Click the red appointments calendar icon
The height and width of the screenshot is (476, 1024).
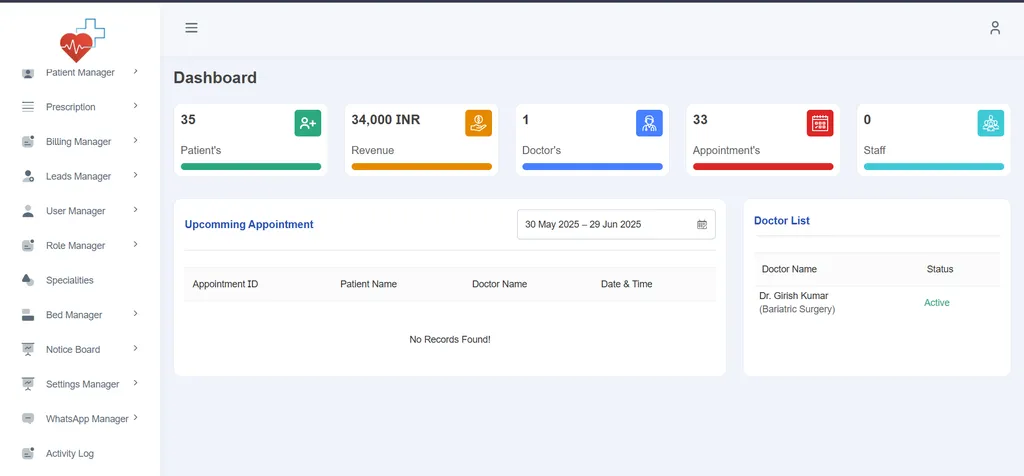[x=820, y=123]
